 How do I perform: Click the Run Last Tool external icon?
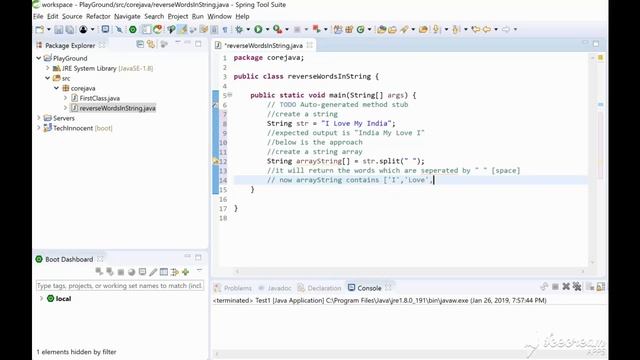click(x=278, y=29)
